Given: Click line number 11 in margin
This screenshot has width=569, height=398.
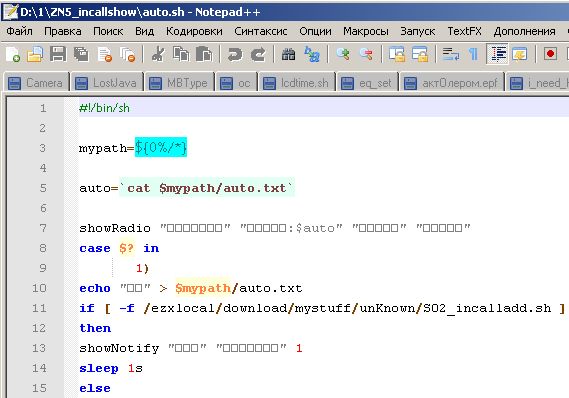Looking at the screenshot, I should [x=39, y=308].
